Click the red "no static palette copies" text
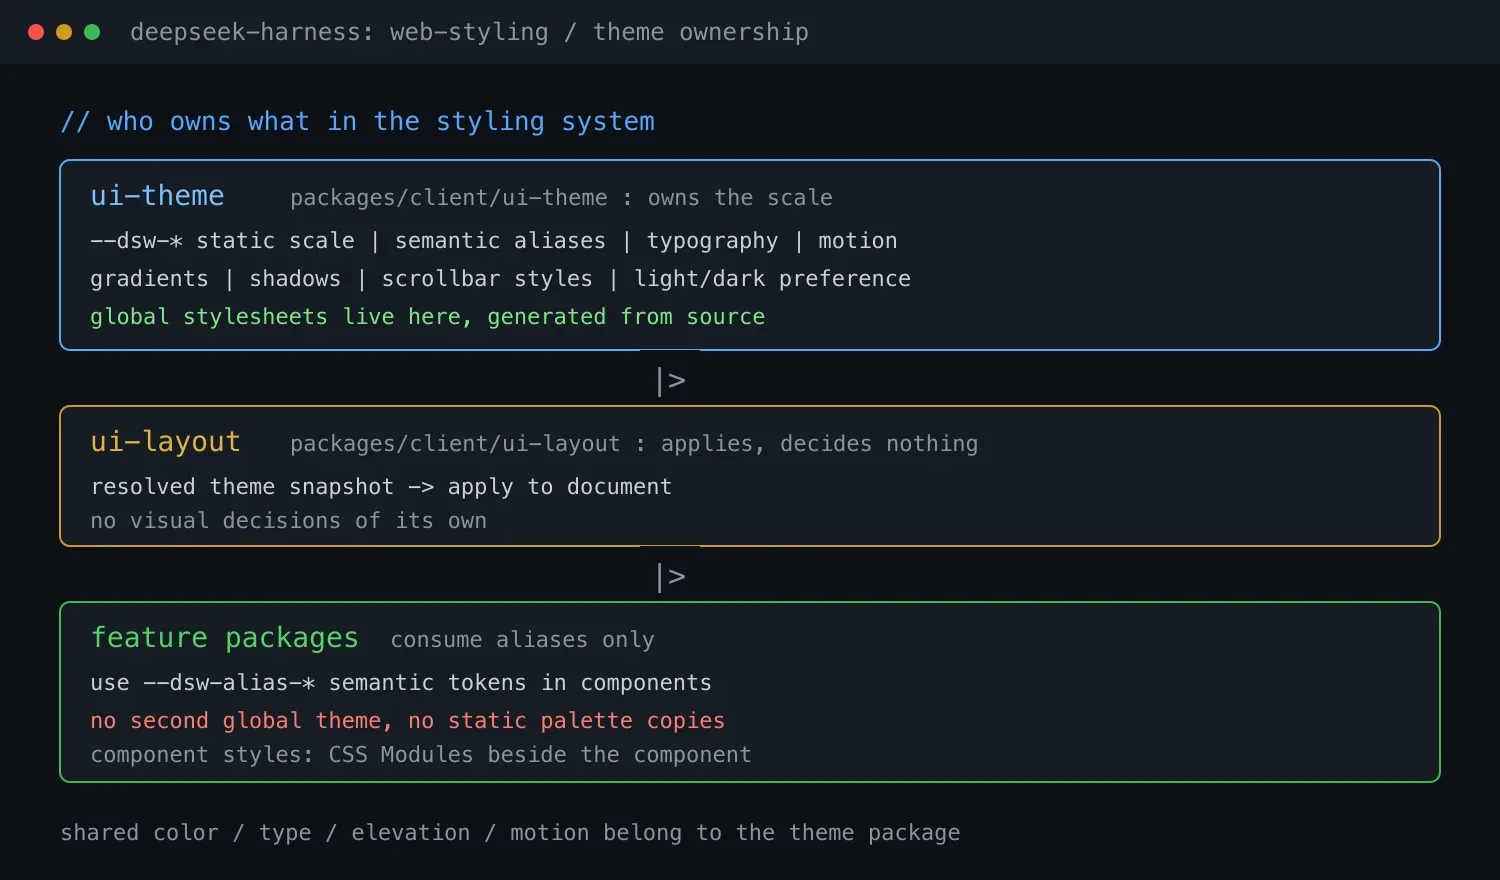 (x=566, y=721)
